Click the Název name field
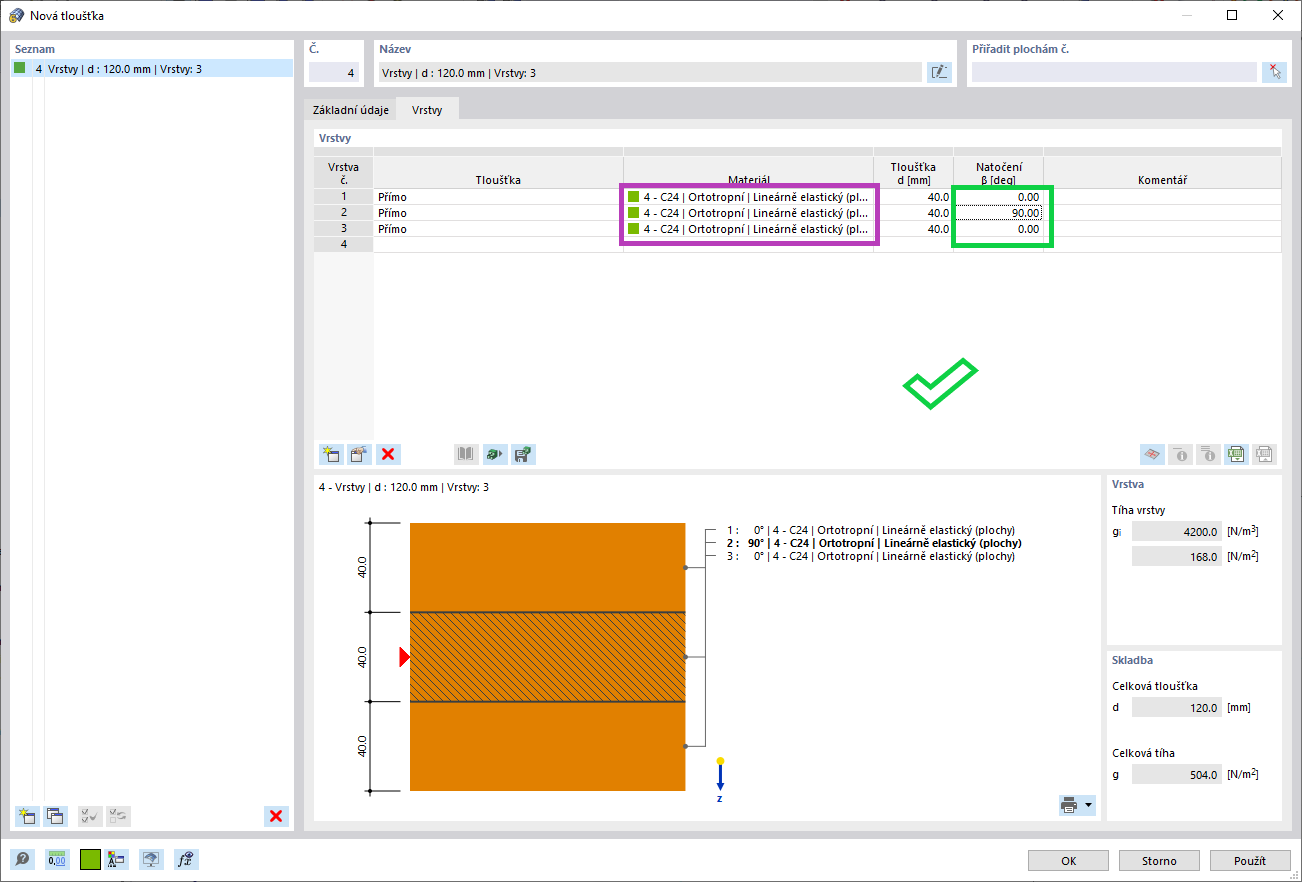Image resolution: width=1302 pixels, height=882 pixels. click(x=650, y=72)
